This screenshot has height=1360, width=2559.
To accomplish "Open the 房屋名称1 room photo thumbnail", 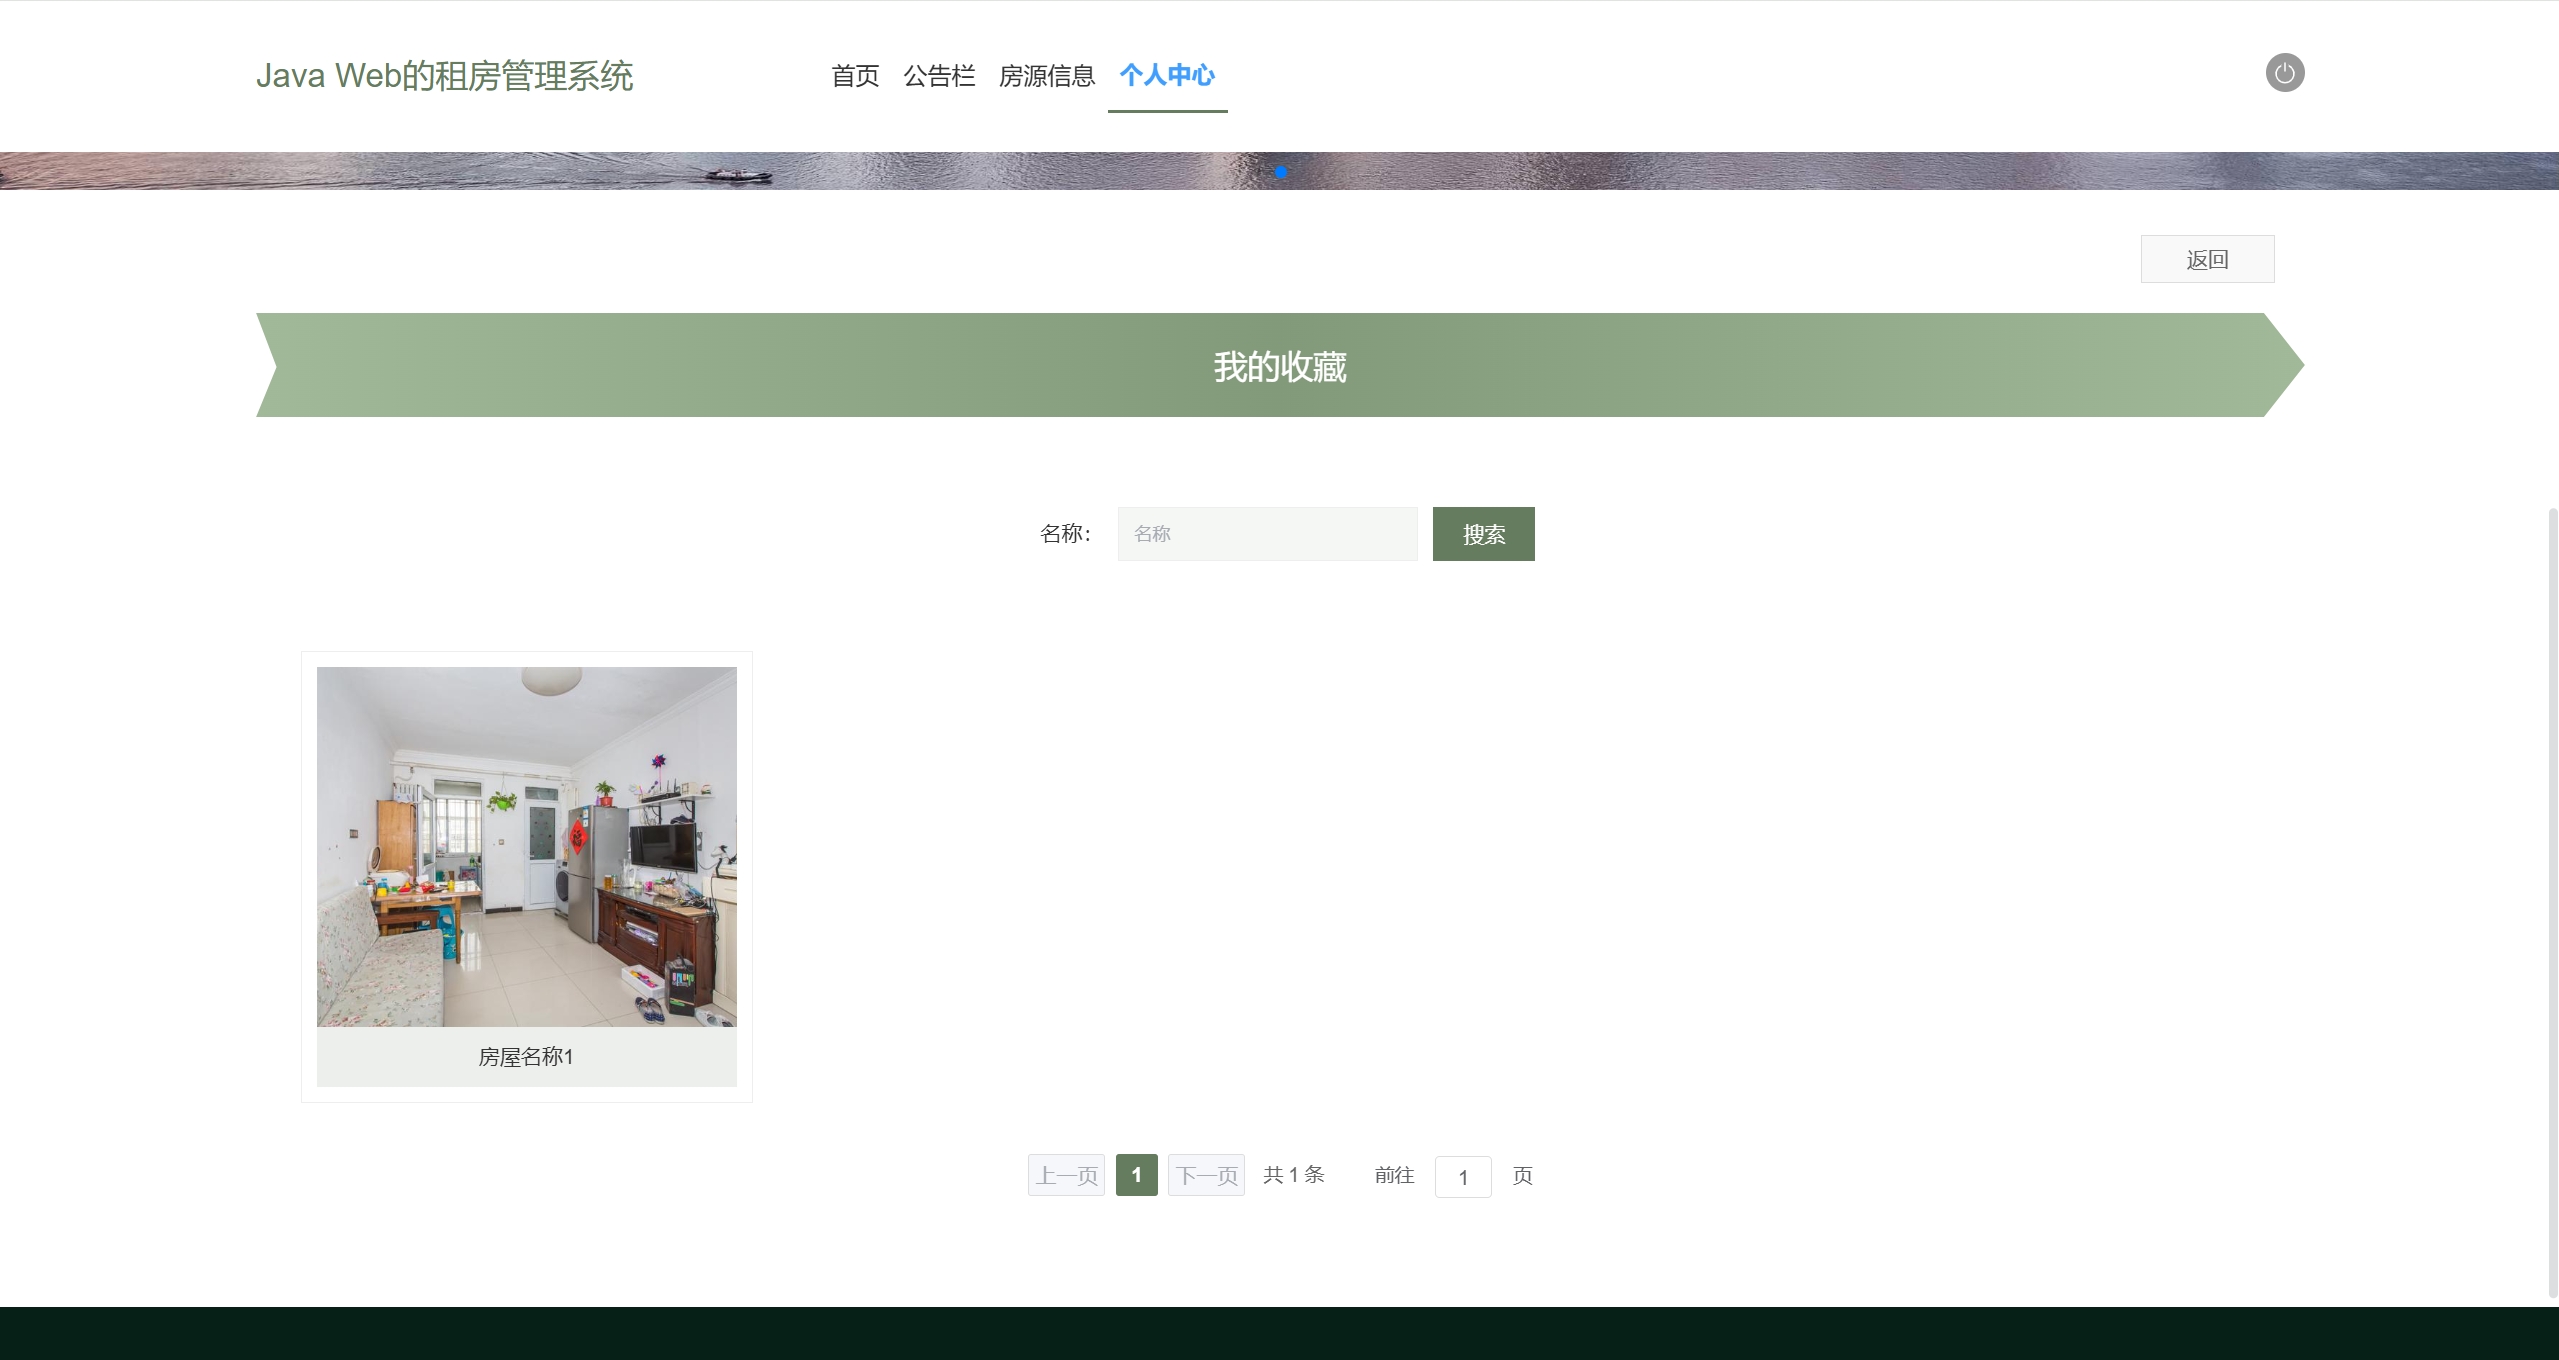I will click(x=527, y=847).
